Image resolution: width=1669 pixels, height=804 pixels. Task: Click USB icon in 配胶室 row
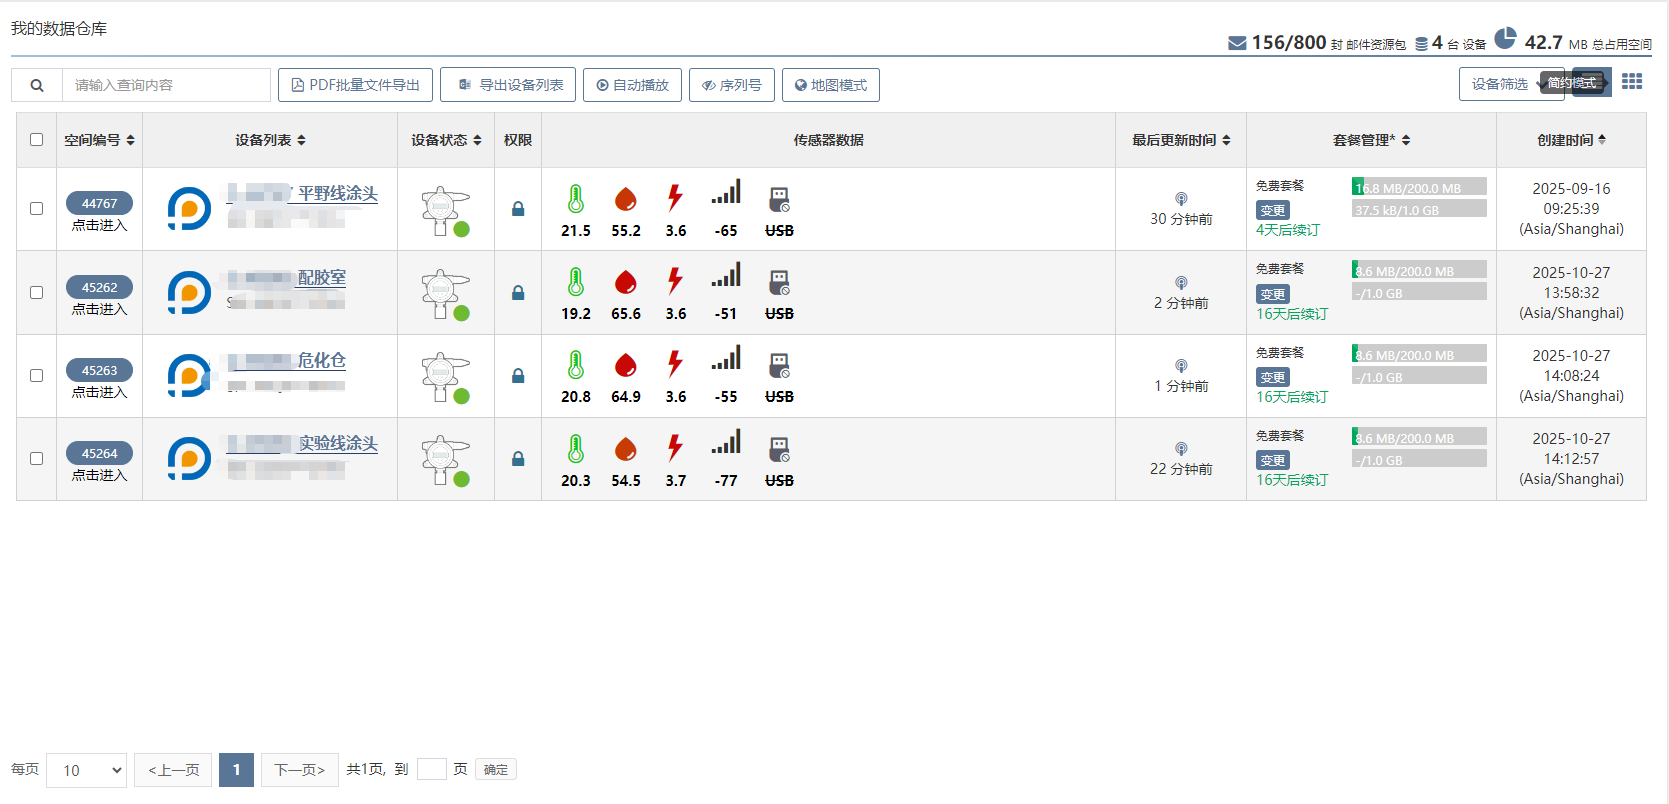[x=779, y=283]
